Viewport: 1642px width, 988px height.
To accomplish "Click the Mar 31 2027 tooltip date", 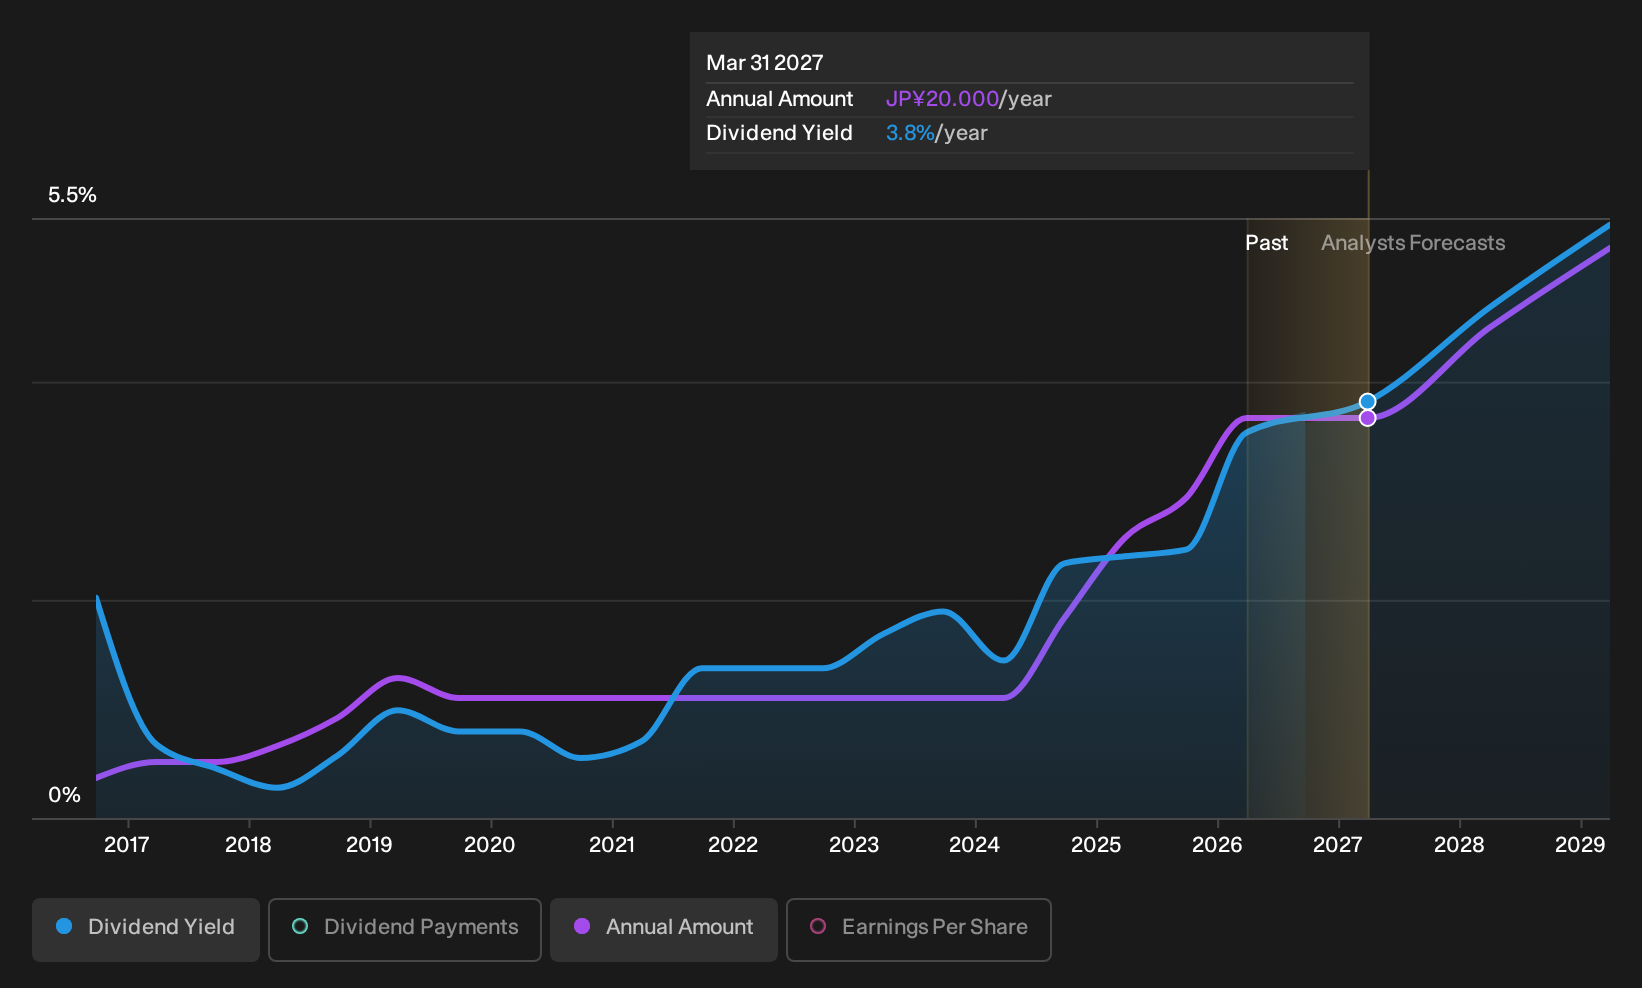I will (x=765, y=63).
